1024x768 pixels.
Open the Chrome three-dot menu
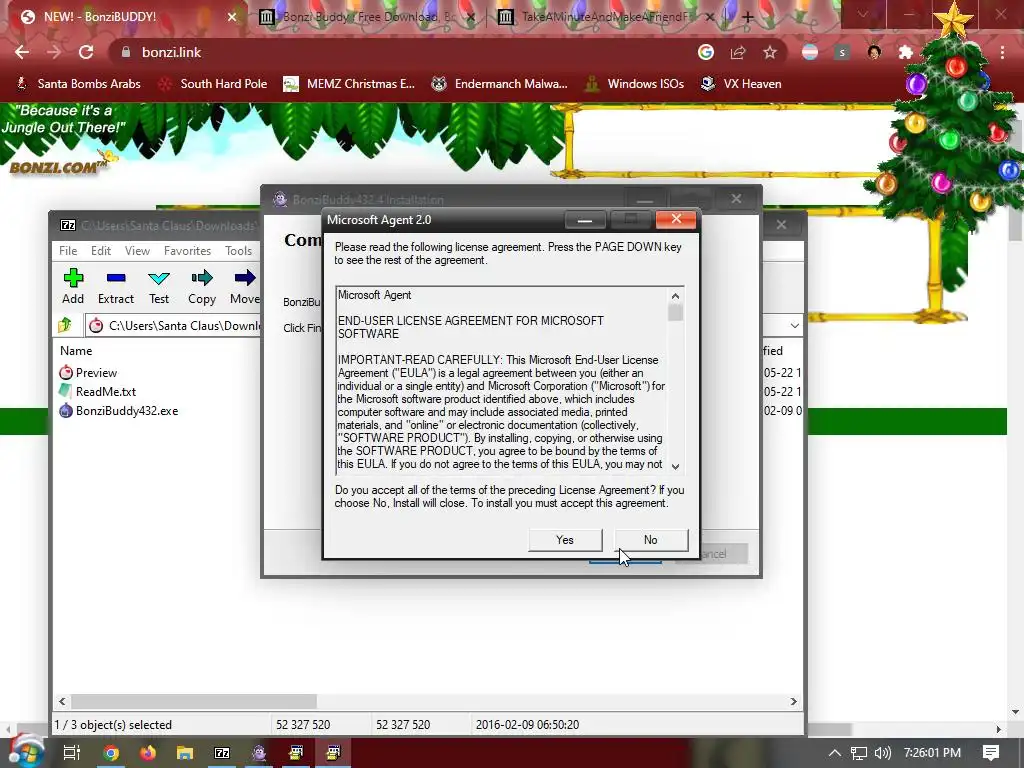click(1002, 52)
